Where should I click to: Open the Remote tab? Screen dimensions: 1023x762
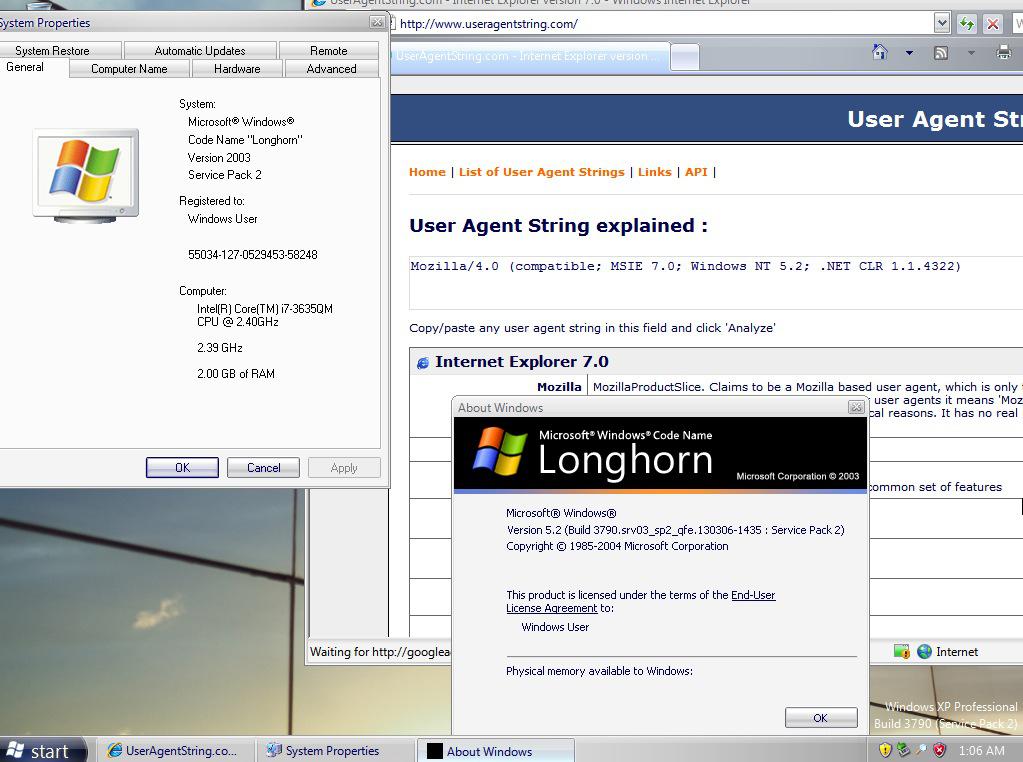[x=328, y=50]
